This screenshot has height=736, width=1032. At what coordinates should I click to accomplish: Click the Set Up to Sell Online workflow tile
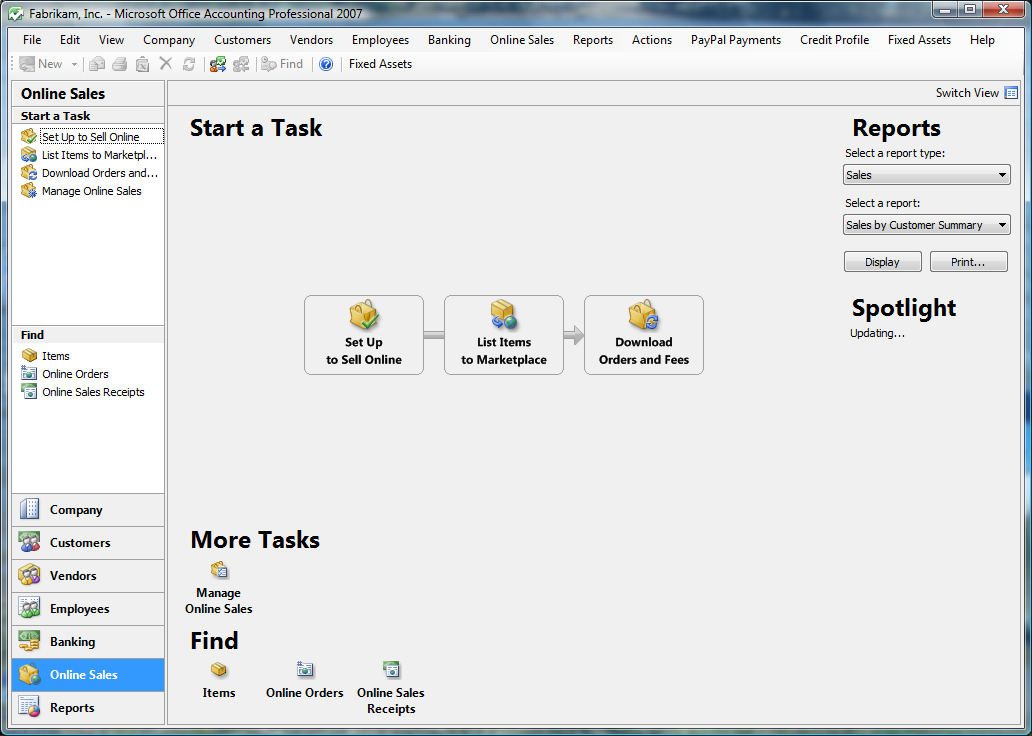point(364,334)
